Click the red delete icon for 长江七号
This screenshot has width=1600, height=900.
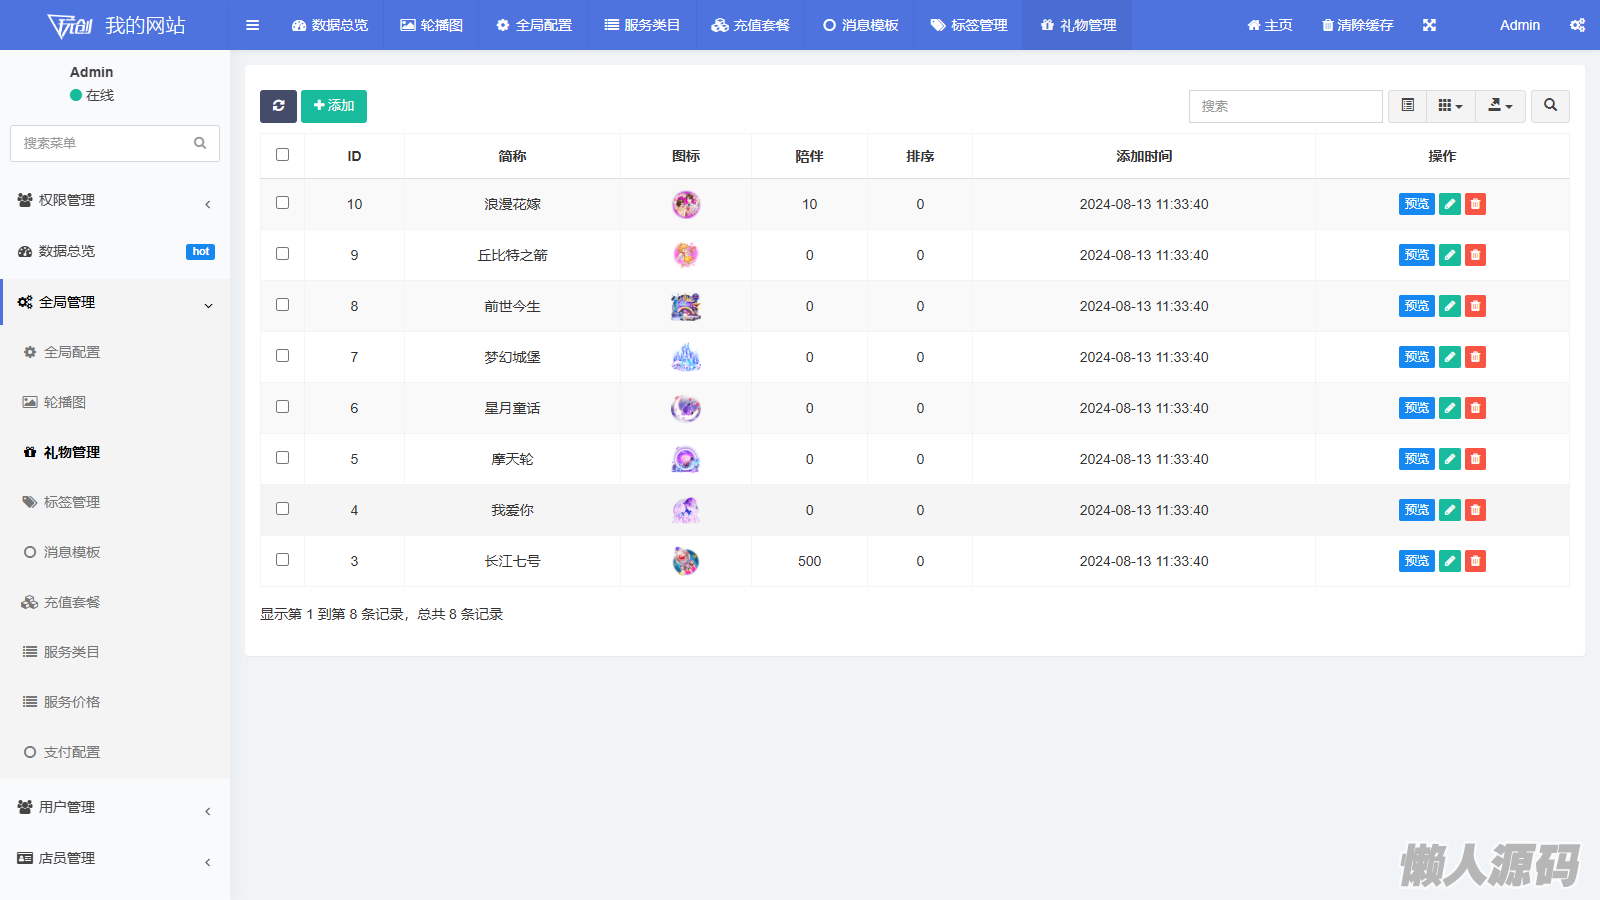pos(1475,561)
